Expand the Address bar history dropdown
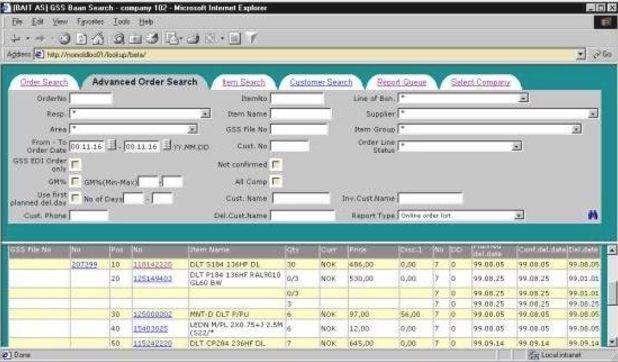The image size is (618, 362). coord(581,54)
